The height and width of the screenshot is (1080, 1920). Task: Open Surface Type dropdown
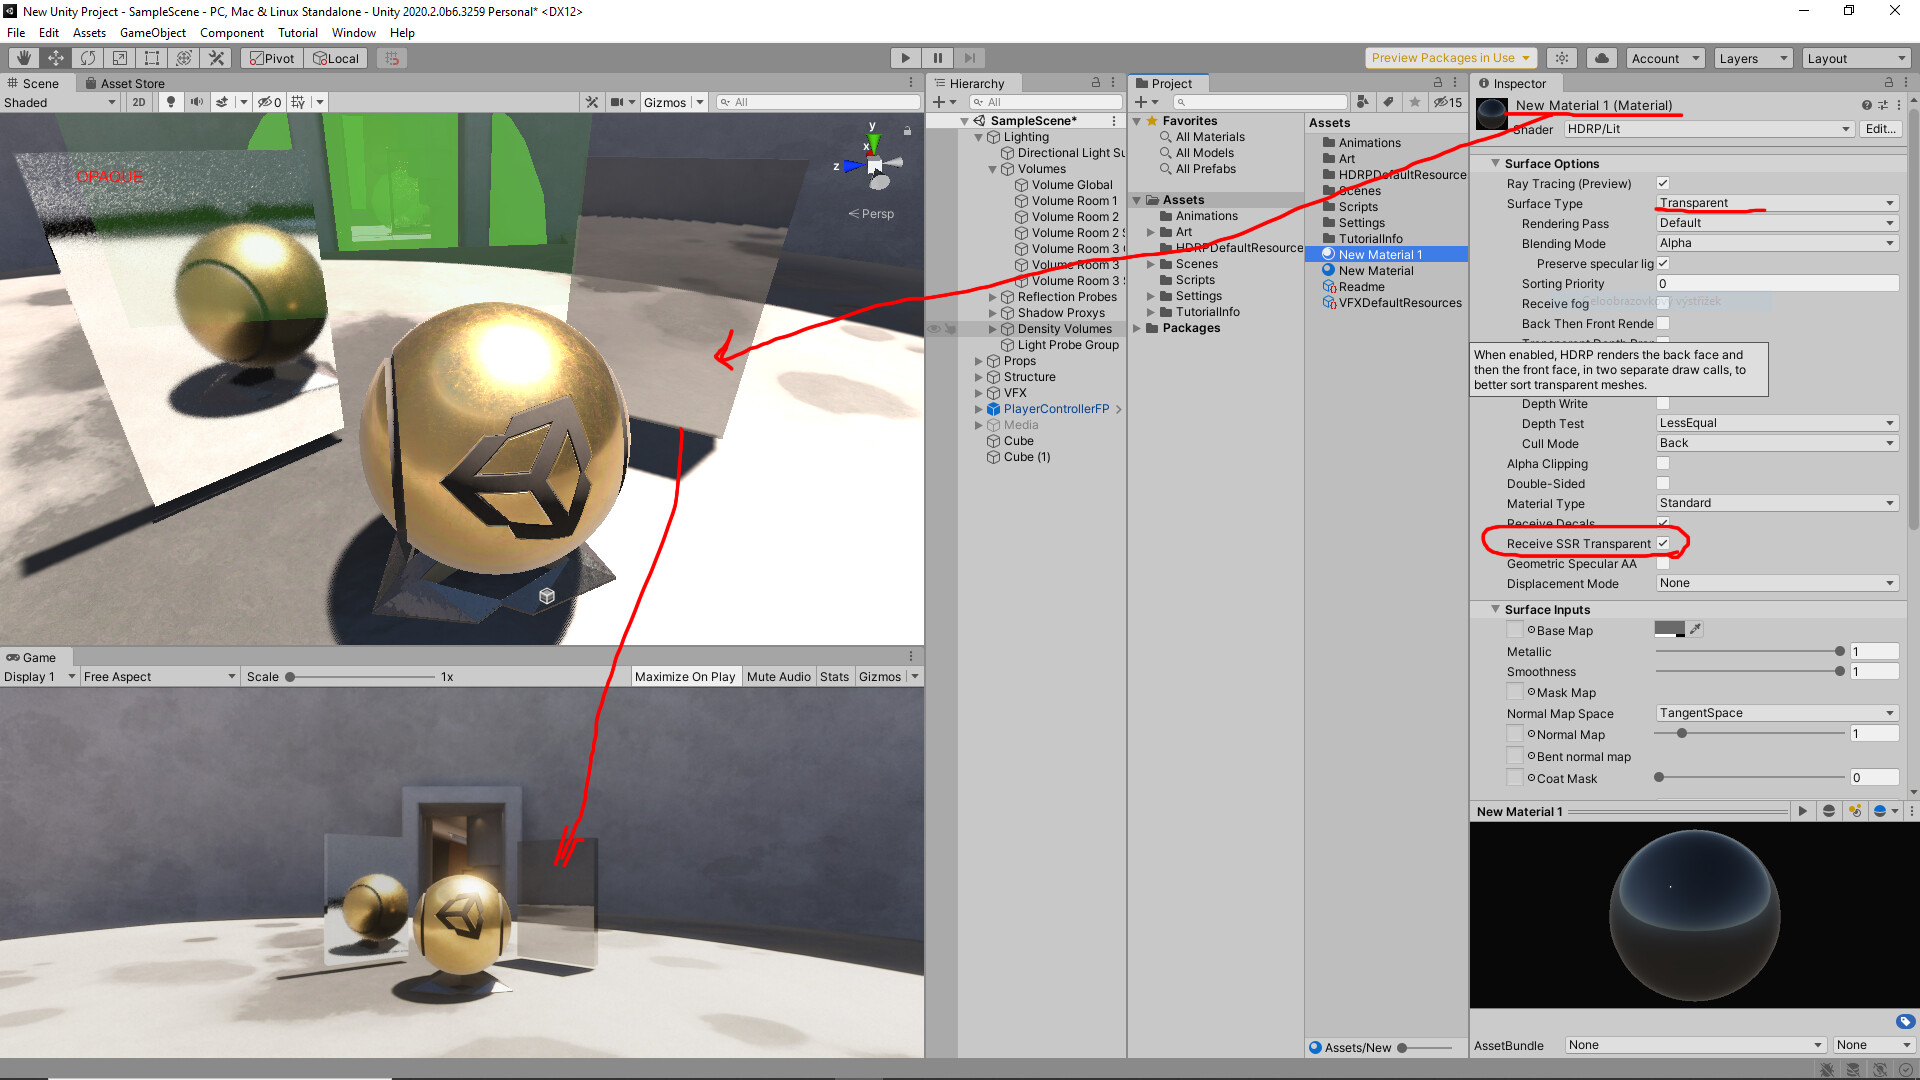(1776, 204)
